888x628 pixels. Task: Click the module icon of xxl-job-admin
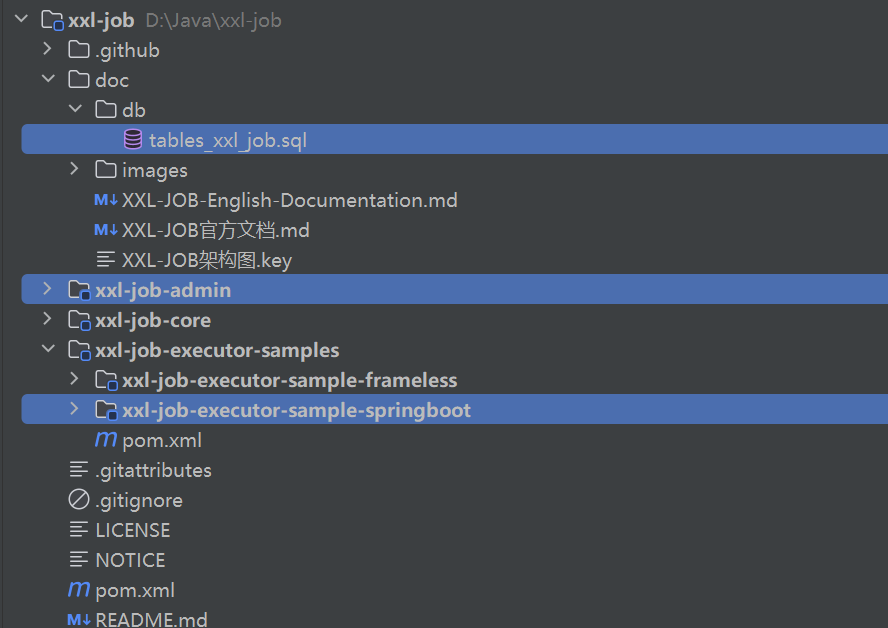[78, 289]
